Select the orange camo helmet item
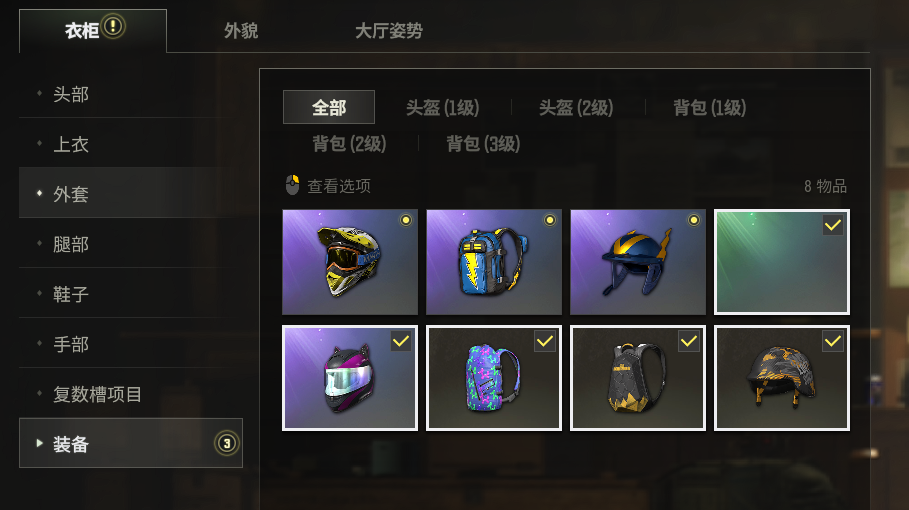 (x=782, y=378)
